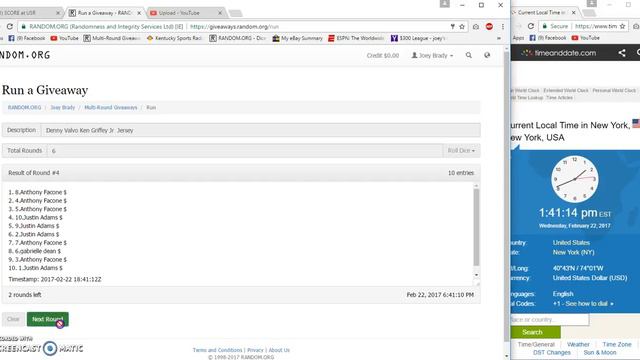Close the Run a Giveaway tab
The image size is (640, 360).
(x=139, y=13)
